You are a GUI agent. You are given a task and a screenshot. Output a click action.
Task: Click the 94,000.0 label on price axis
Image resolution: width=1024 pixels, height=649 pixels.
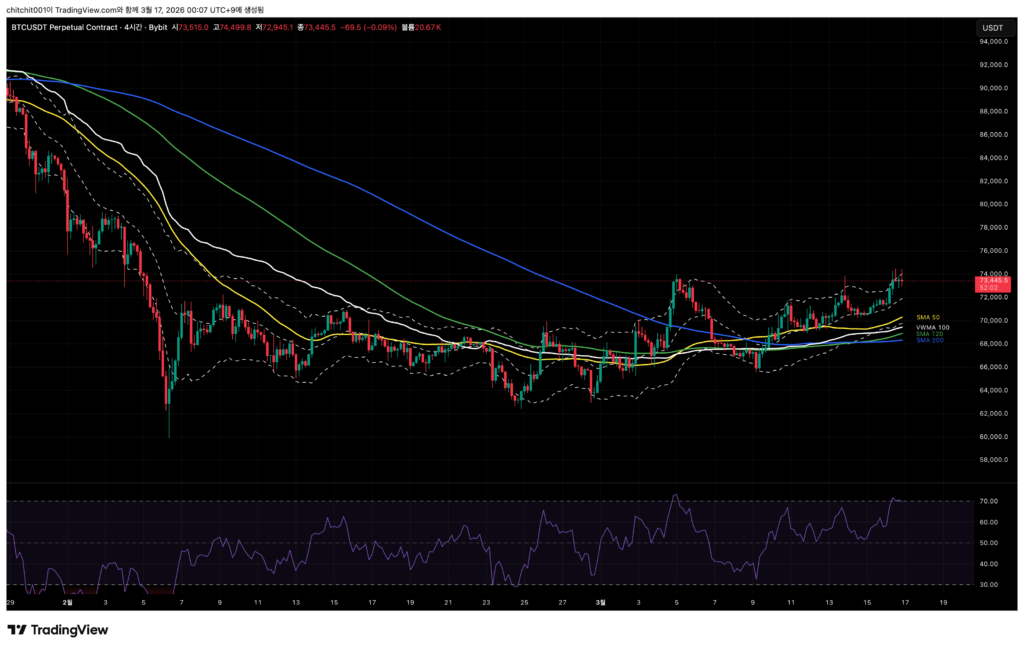(993, 42)
